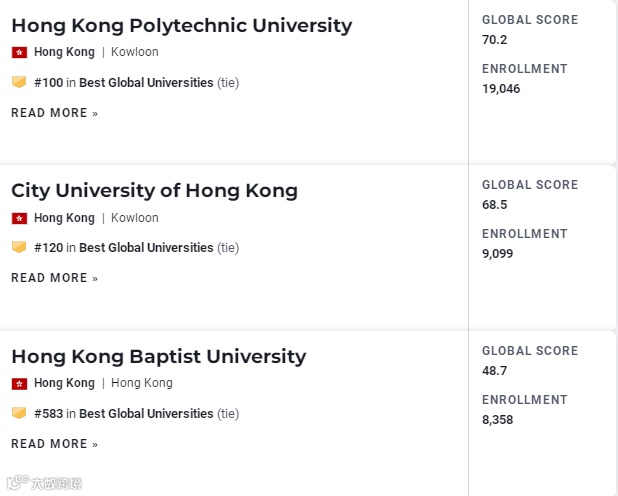Click Hong Kong flag icon under Polytechnic University
The height and width of the screenshot is (496, 618).
[x=19, y=52]
